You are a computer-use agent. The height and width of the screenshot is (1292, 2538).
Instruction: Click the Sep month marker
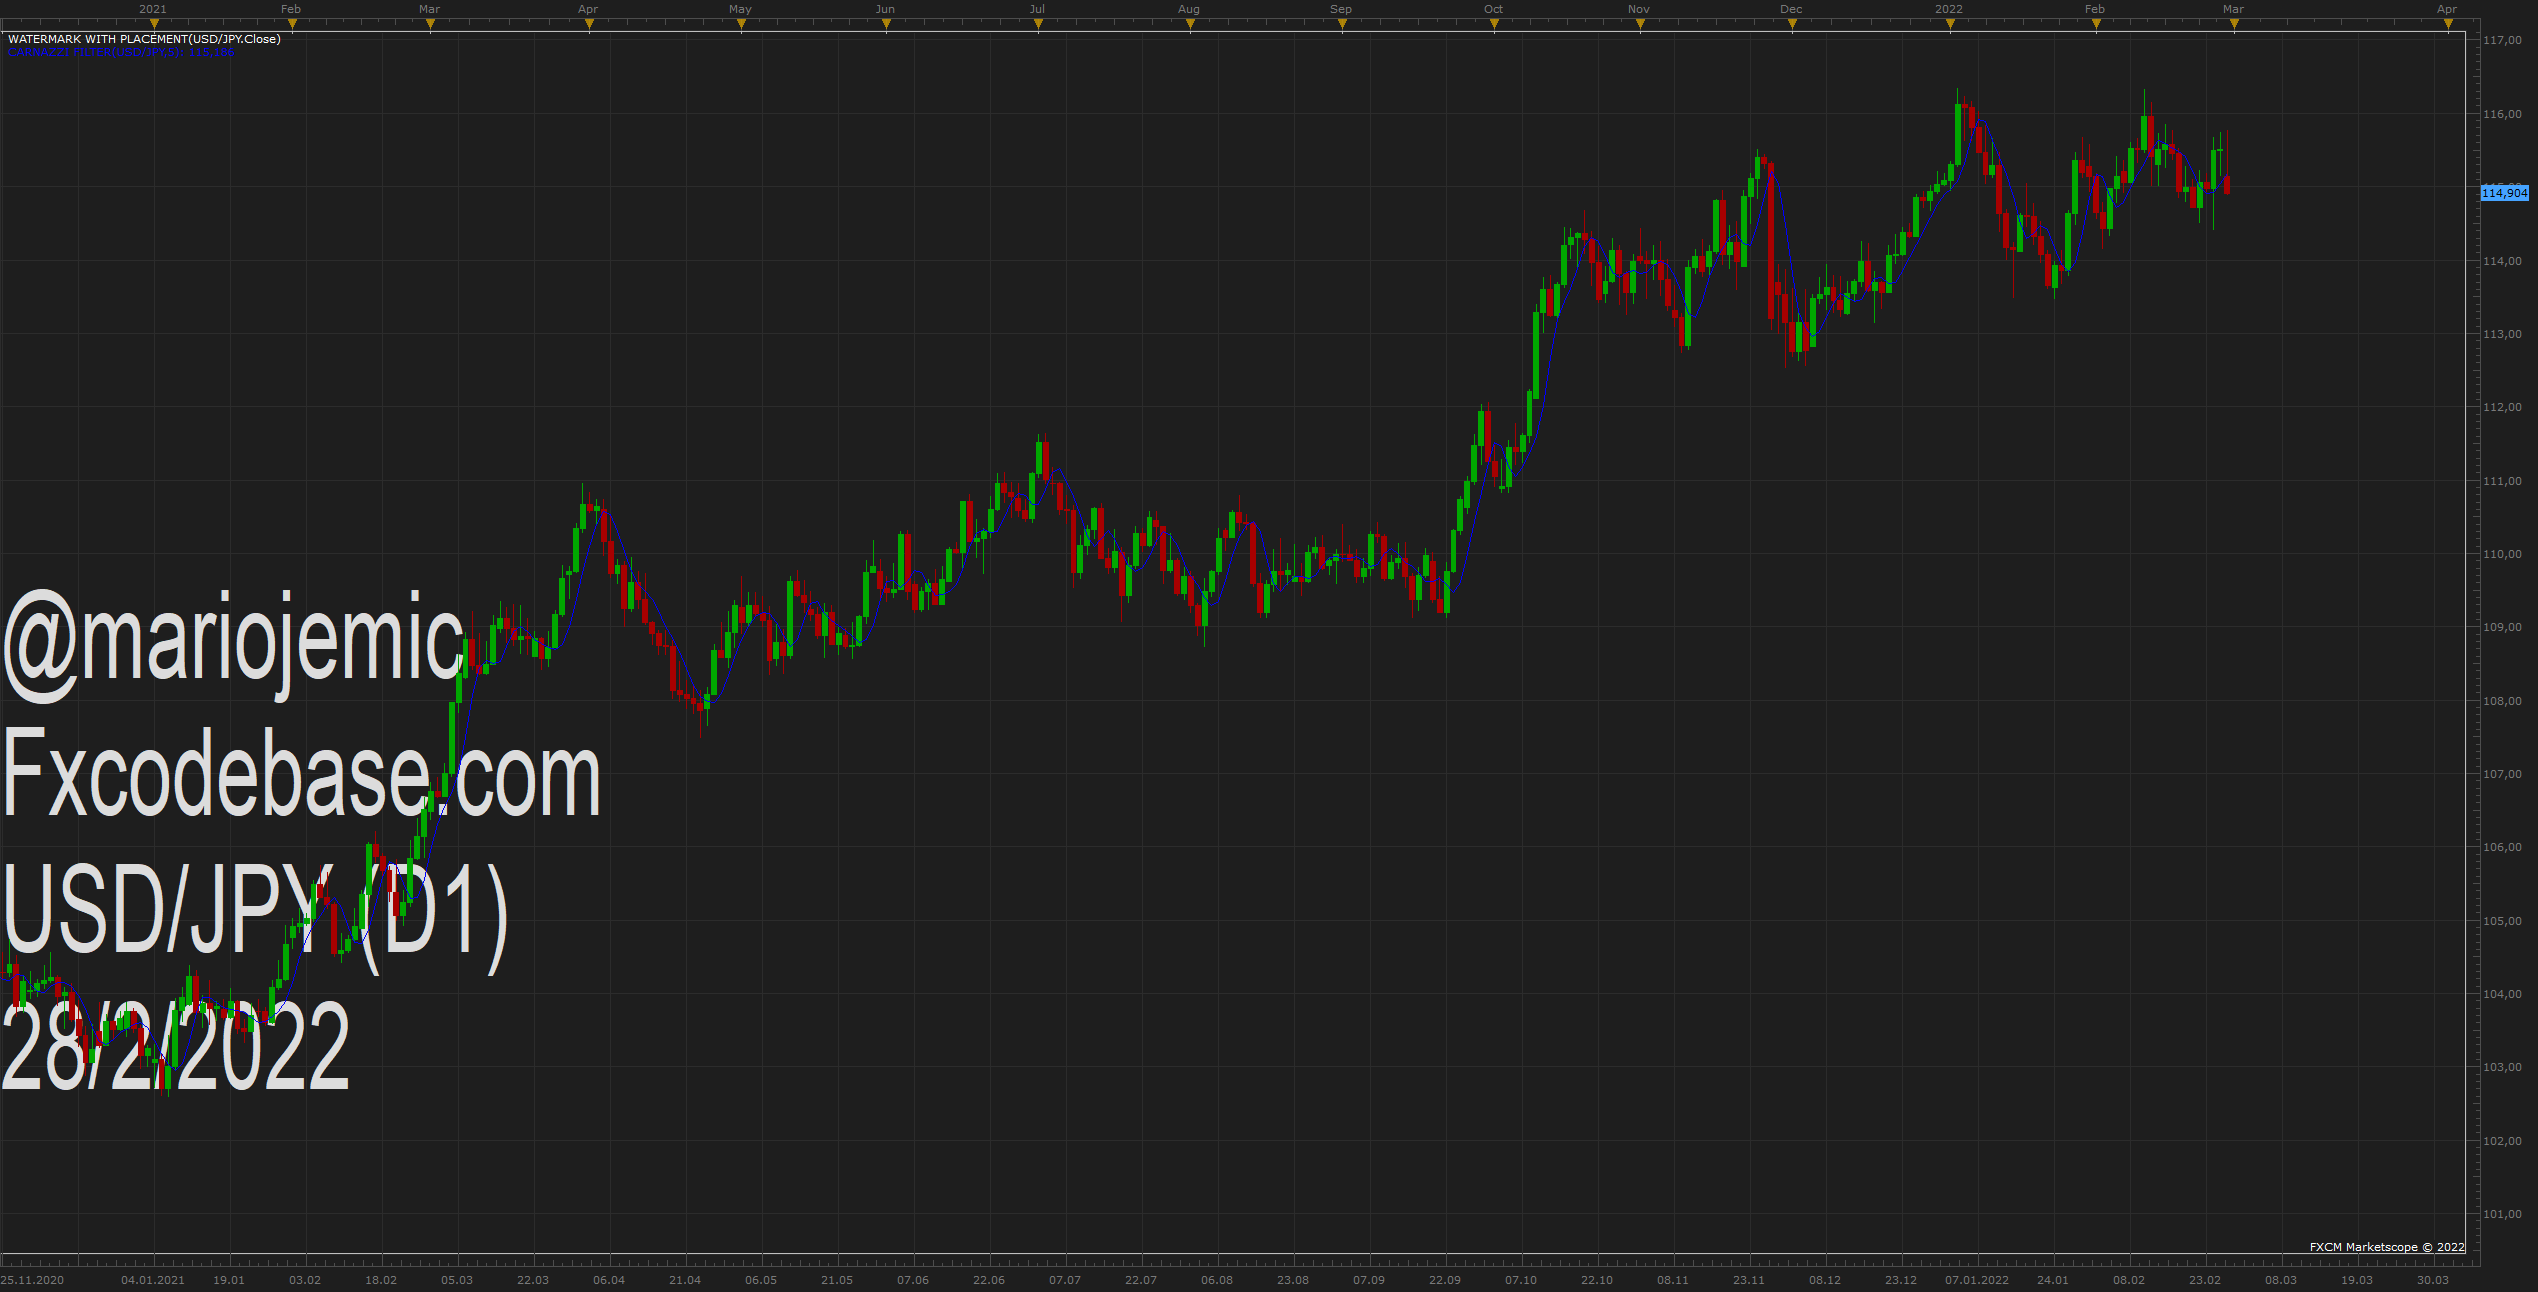[1341, 9]
